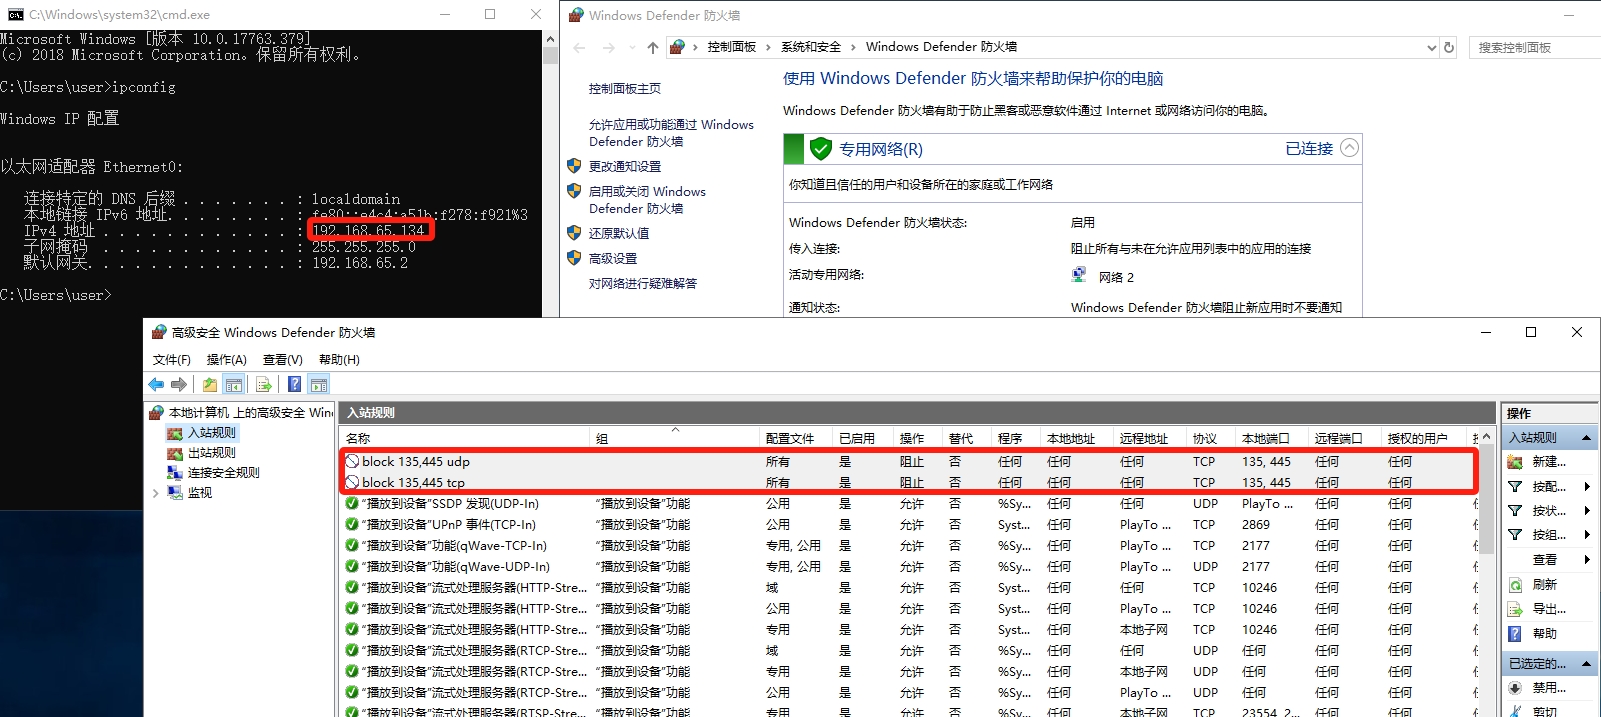Screen dimensions: 1601x717
Task: Open the 查看(V) menu
Action: (283, 360)
